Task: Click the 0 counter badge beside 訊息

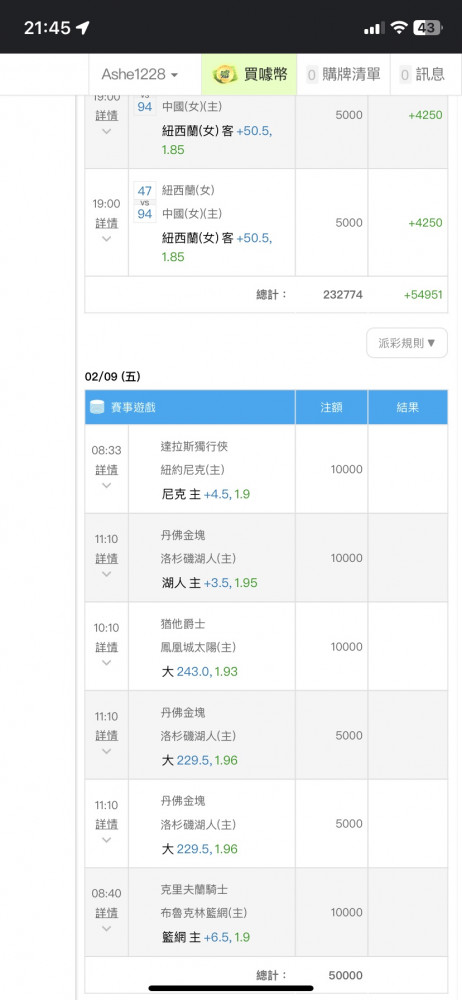Action: (x=405, y=75)
